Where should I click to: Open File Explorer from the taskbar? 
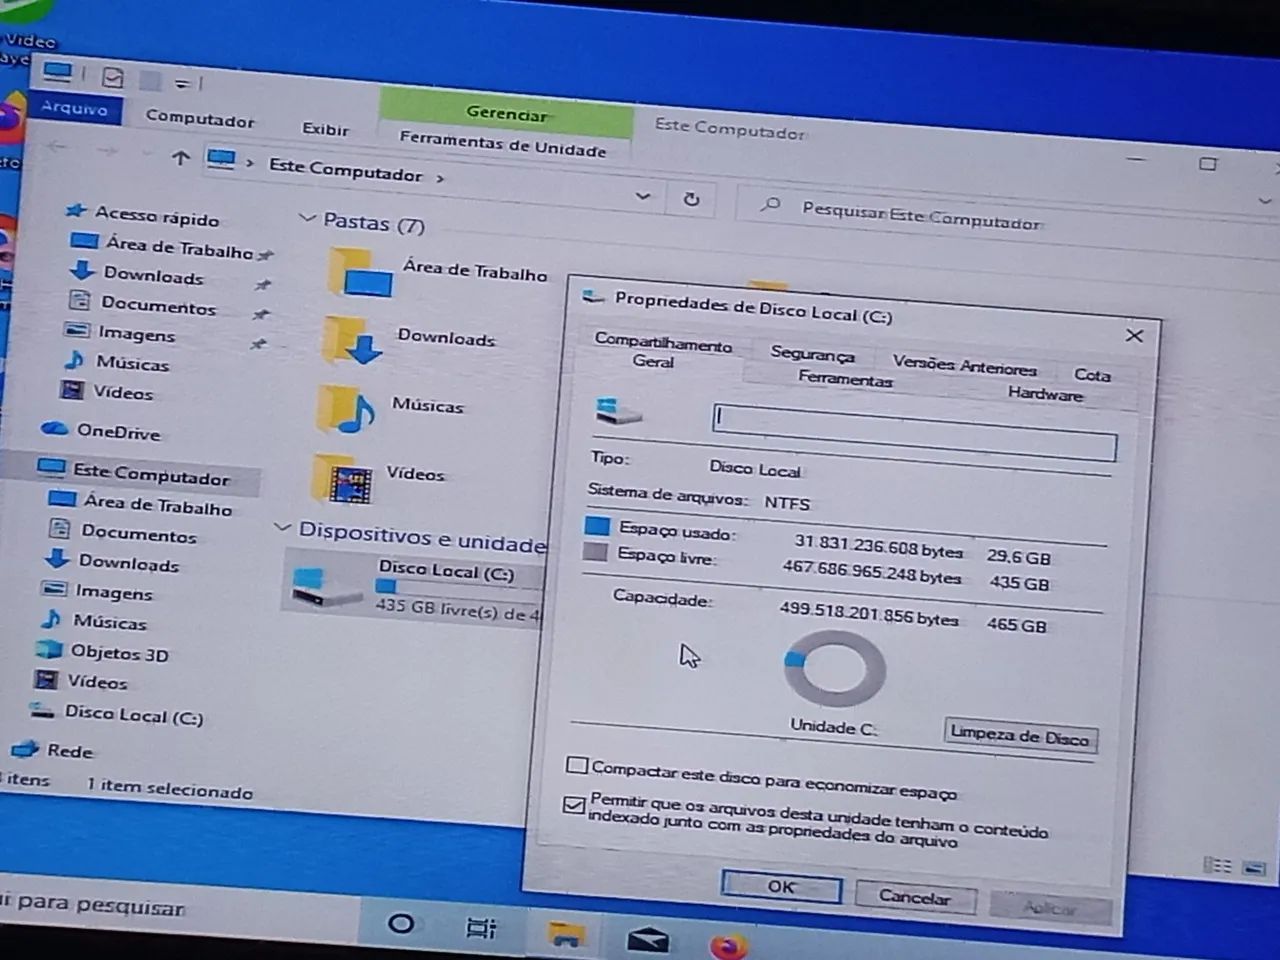click(567, 936)
